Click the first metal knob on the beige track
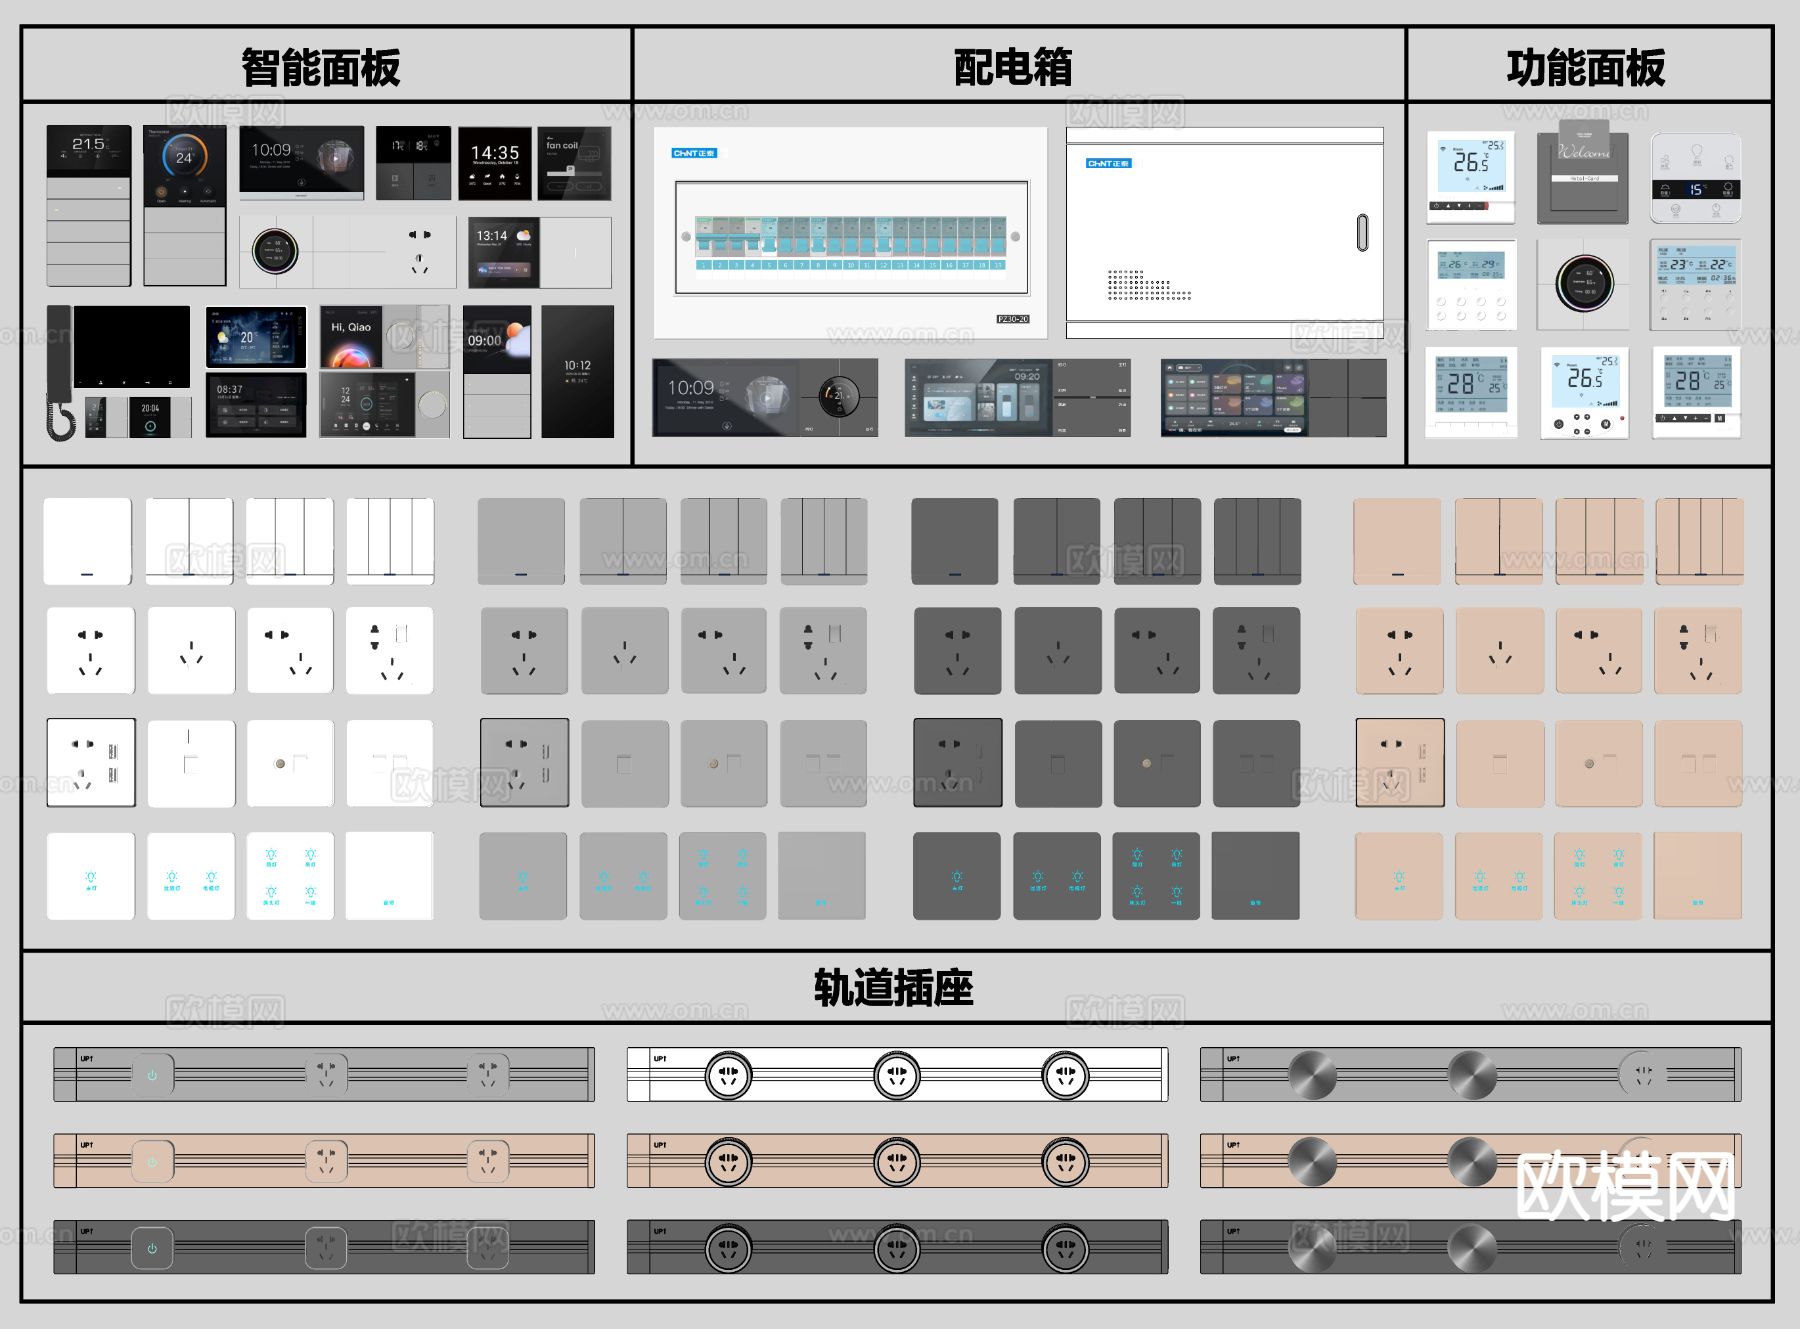1800x1329 pixels. click(x=1312, y=1162)
